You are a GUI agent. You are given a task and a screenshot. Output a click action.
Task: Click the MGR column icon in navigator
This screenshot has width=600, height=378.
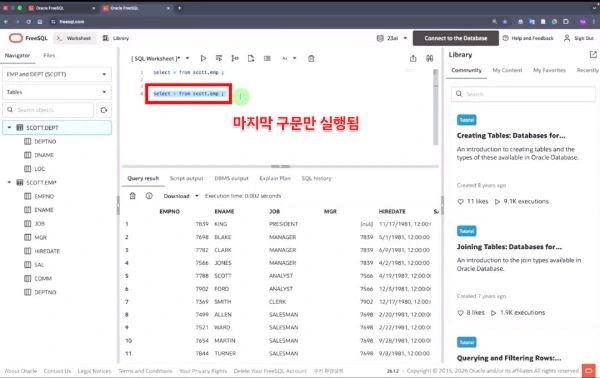coord(28,237)
